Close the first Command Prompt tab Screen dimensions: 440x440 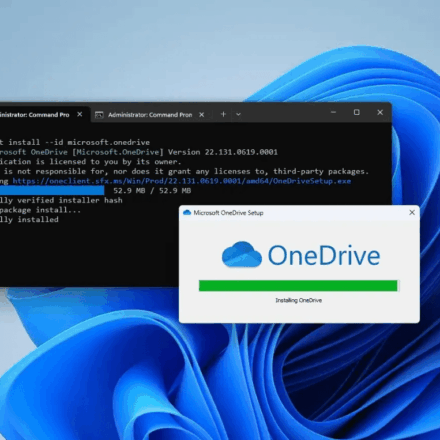coord(80,114)
